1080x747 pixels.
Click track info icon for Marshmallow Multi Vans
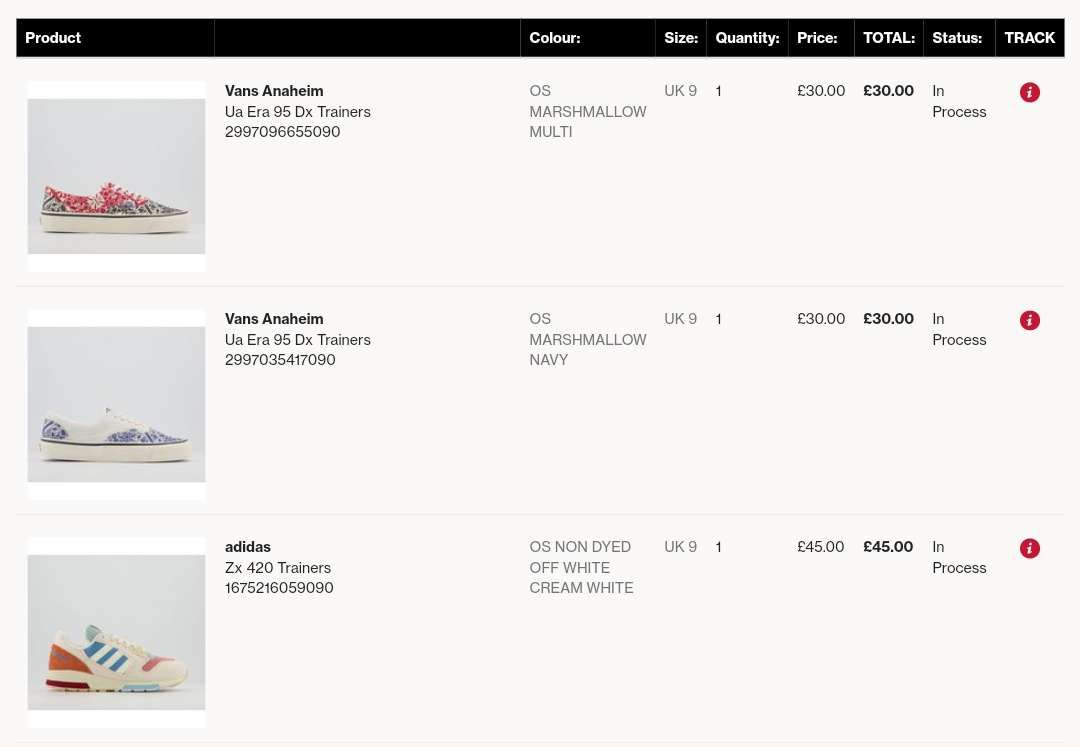(1030, 92)
